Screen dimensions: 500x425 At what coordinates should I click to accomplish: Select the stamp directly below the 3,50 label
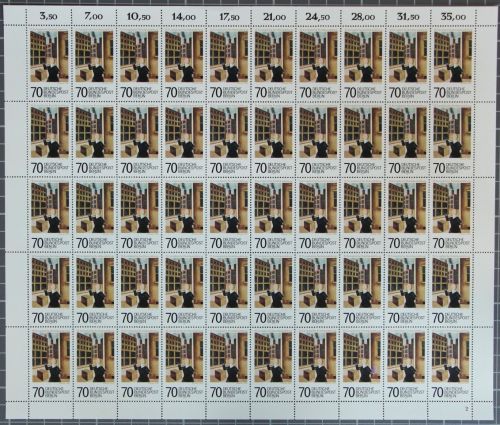coord(49,64)
